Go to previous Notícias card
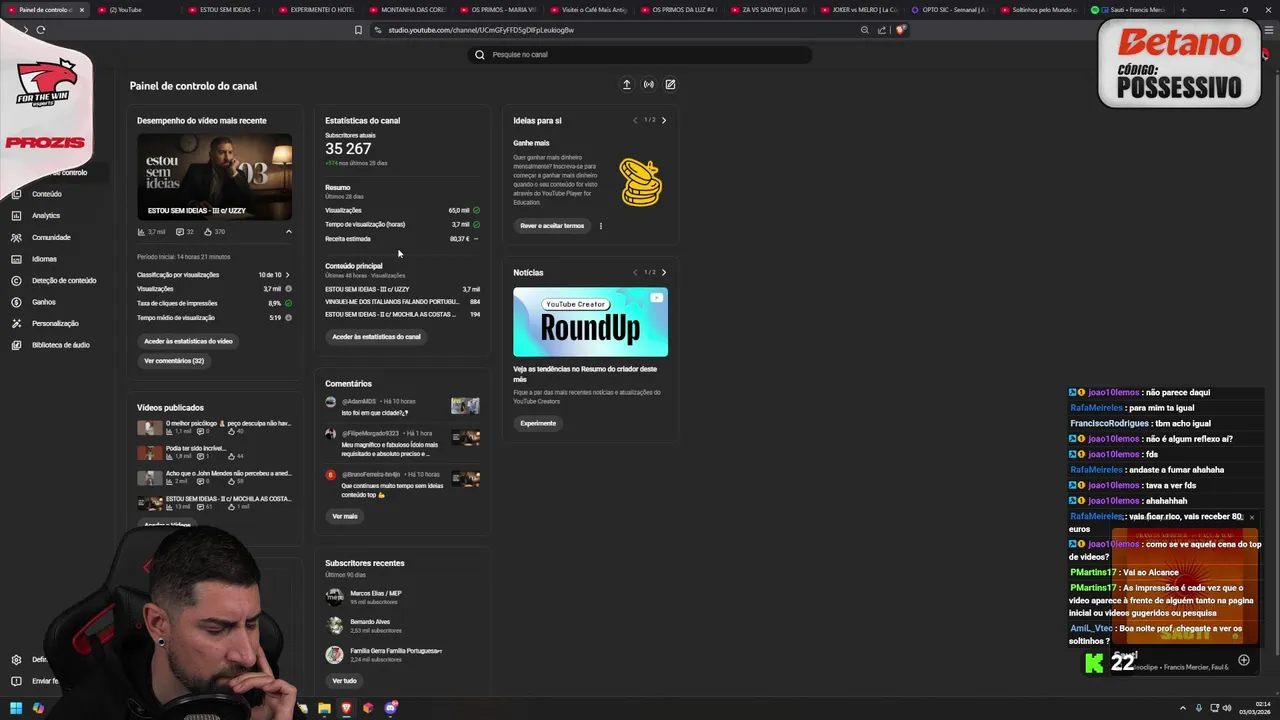This screenshot has height=720, width=1280. click(634, 272)
